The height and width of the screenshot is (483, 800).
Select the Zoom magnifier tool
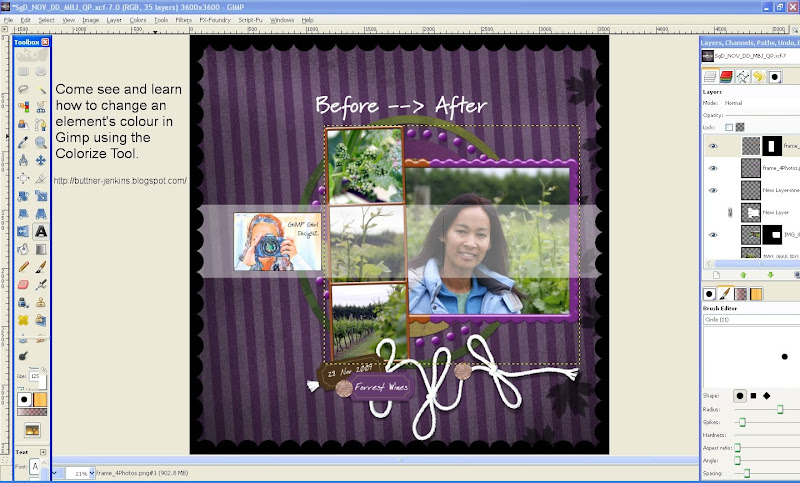click(41, 142)
